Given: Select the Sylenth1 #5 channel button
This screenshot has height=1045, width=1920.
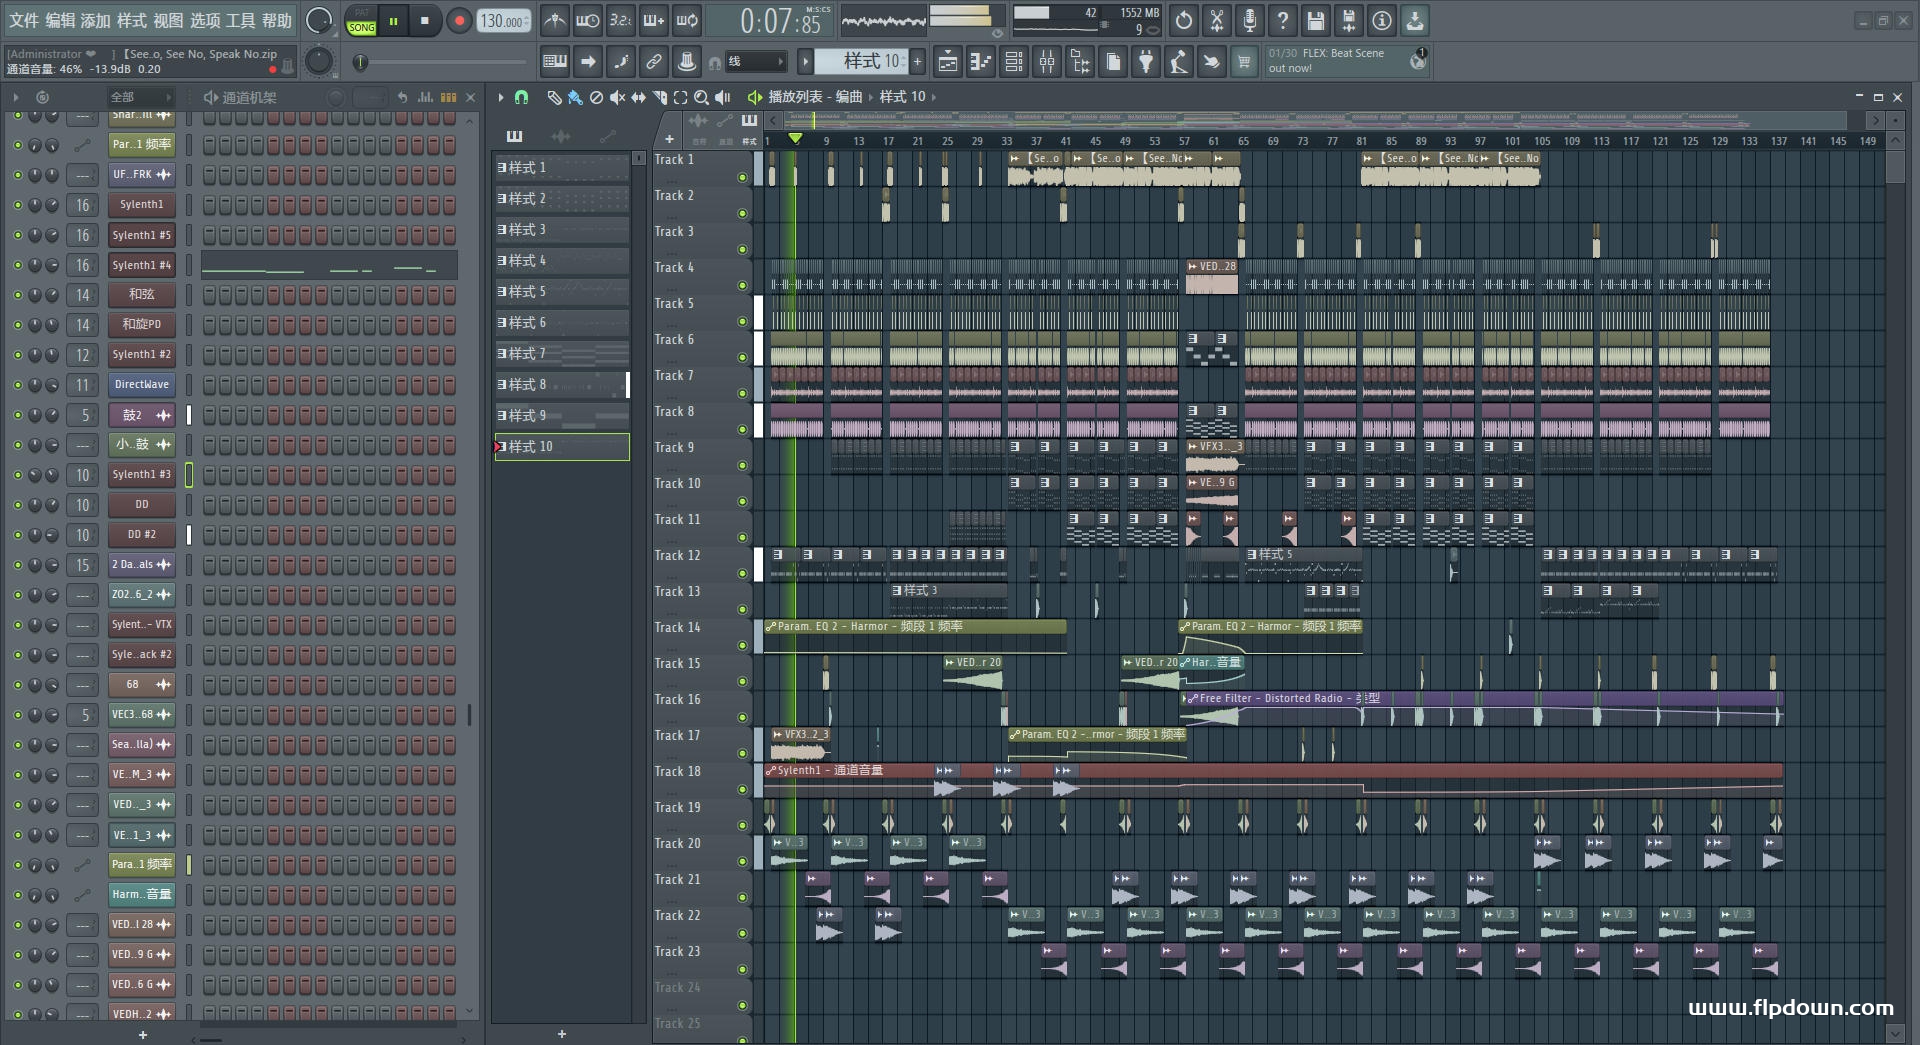Looking at the screenshot, I should pyautogui.click(x=141, y=235).
